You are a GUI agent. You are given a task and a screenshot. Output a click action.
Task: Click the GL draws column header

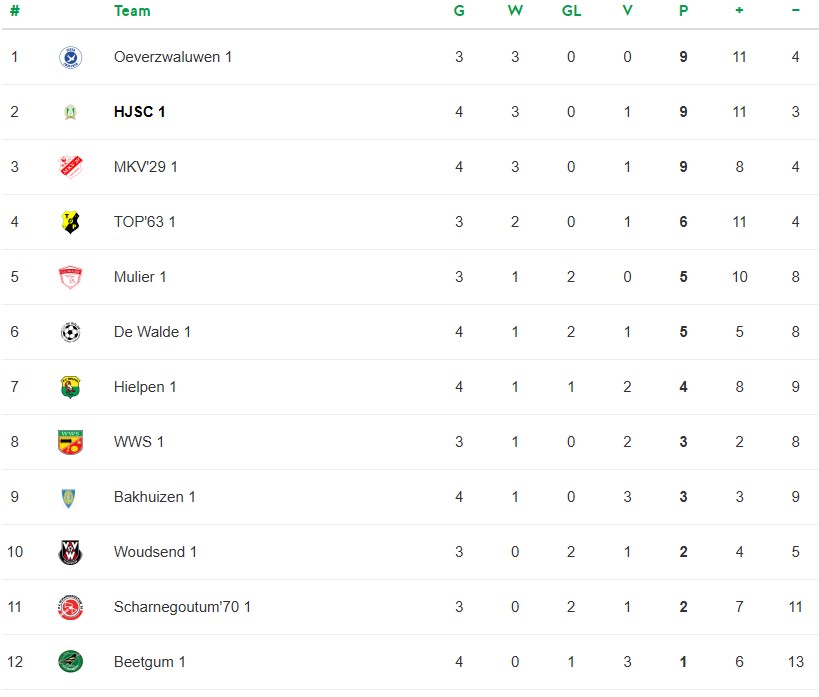tap(571, 11)
